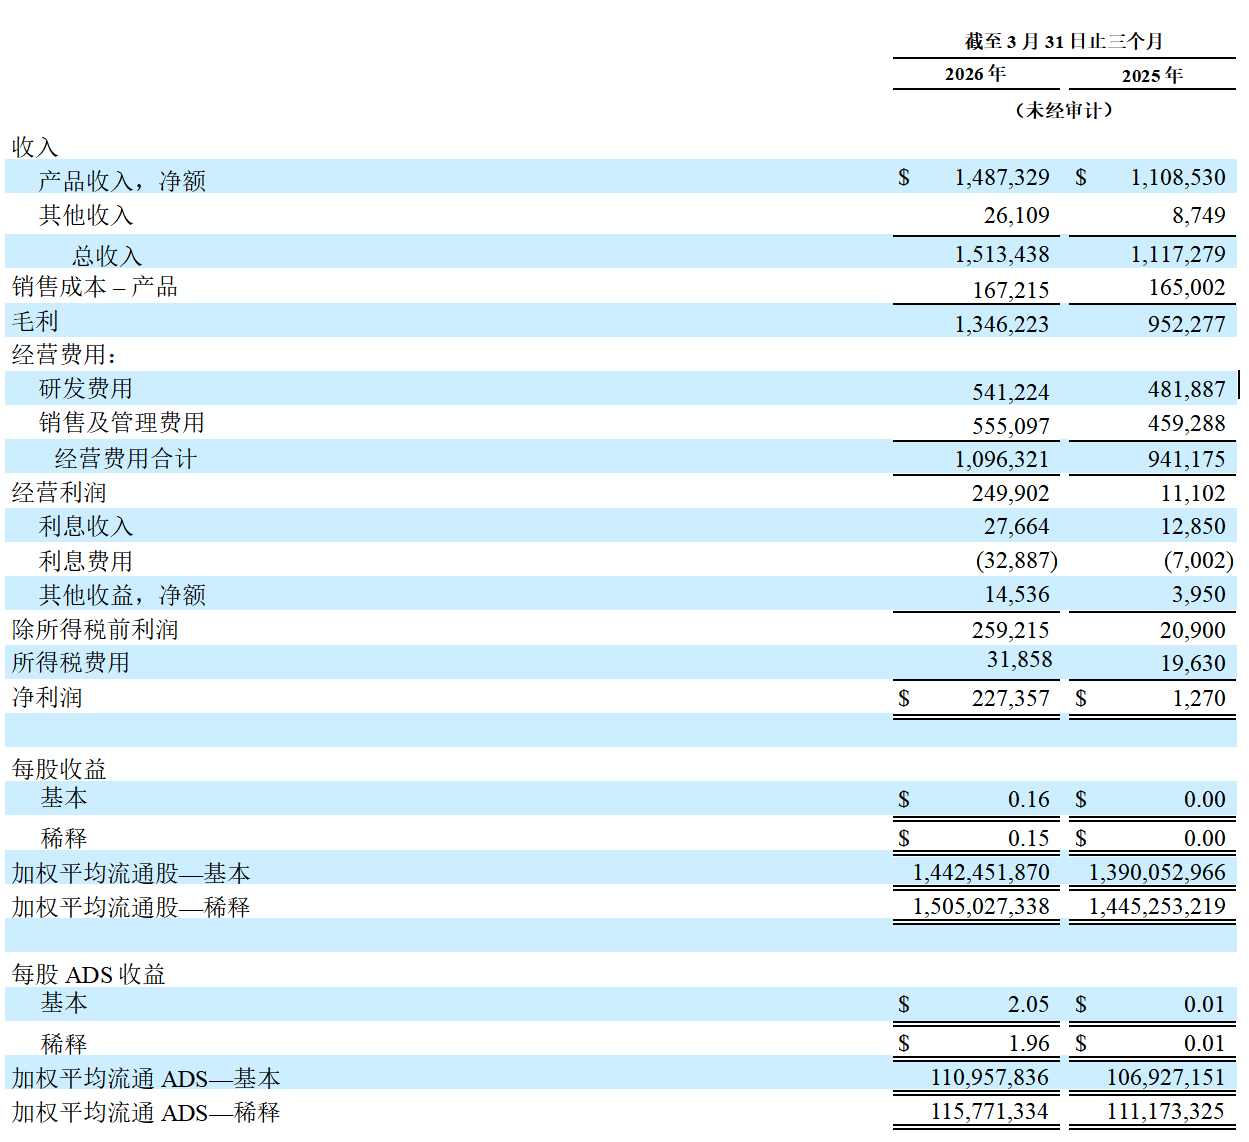This screenshot has width=1249, height=1142.
Task: Select diluted share count 1,505,027,338
Action: pos(981,907)
